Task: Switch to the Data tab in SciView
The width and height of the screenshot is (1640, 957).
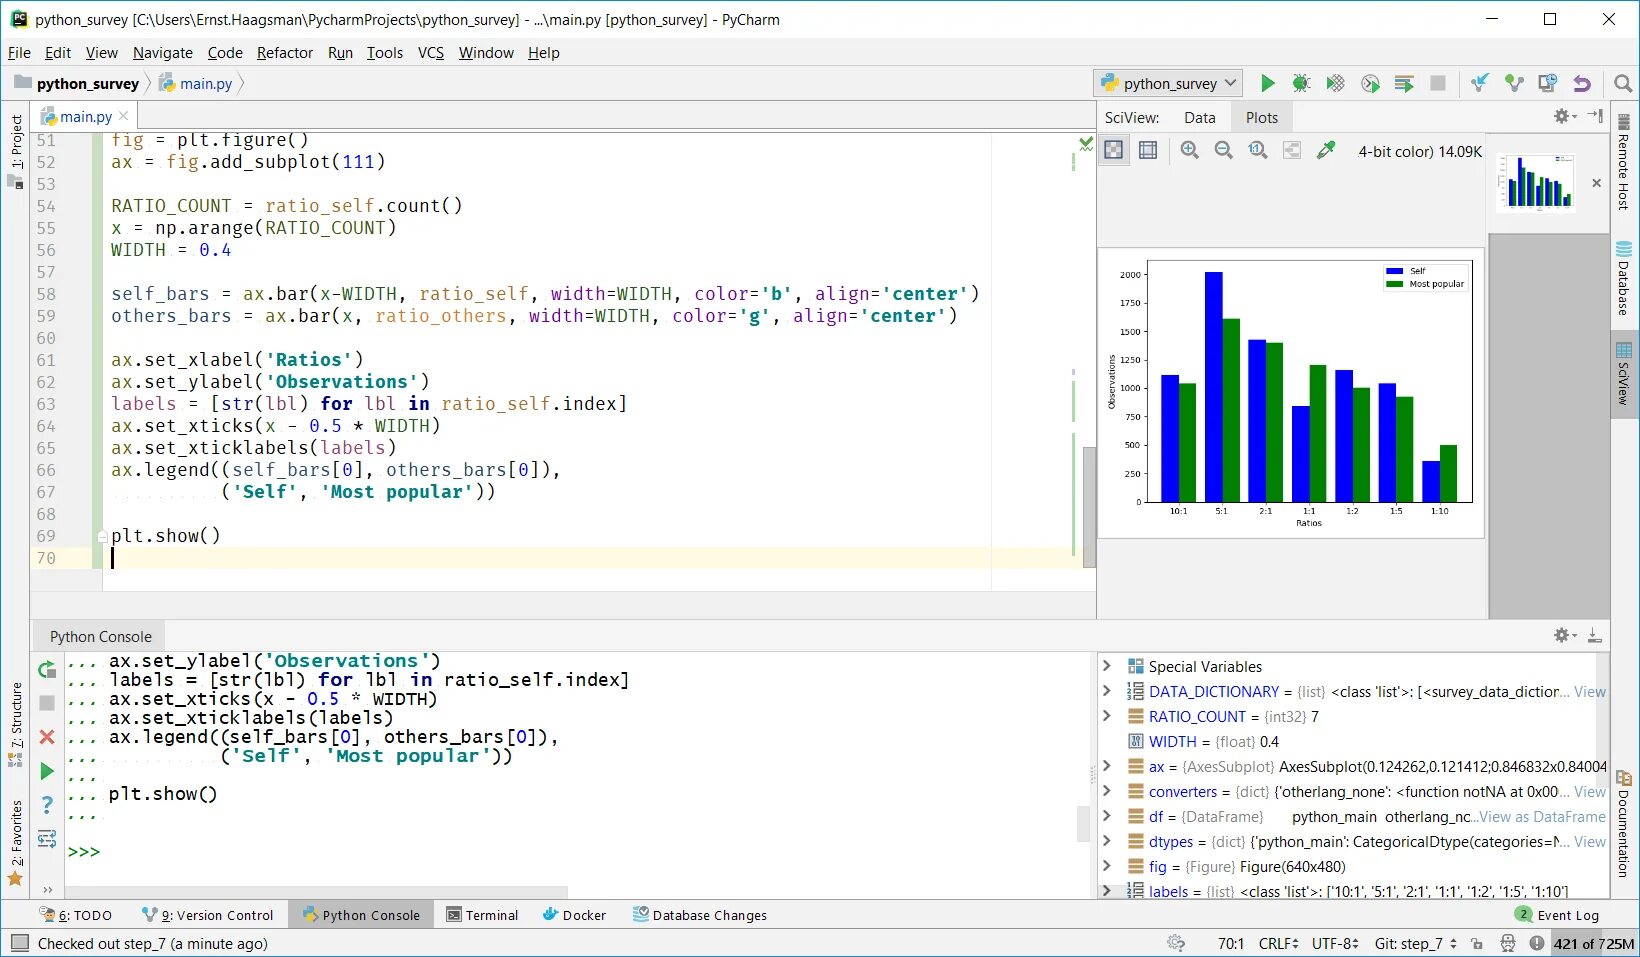Action: coord(1199,118)
